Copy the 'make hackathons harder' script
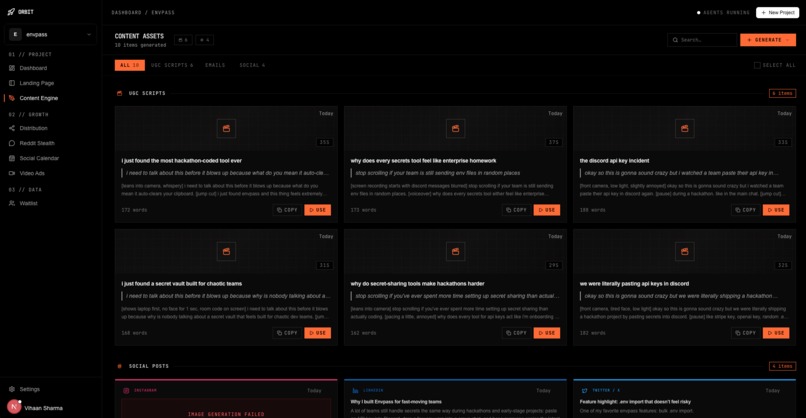Viewport: 806px width, 418px height. [517, 333]
